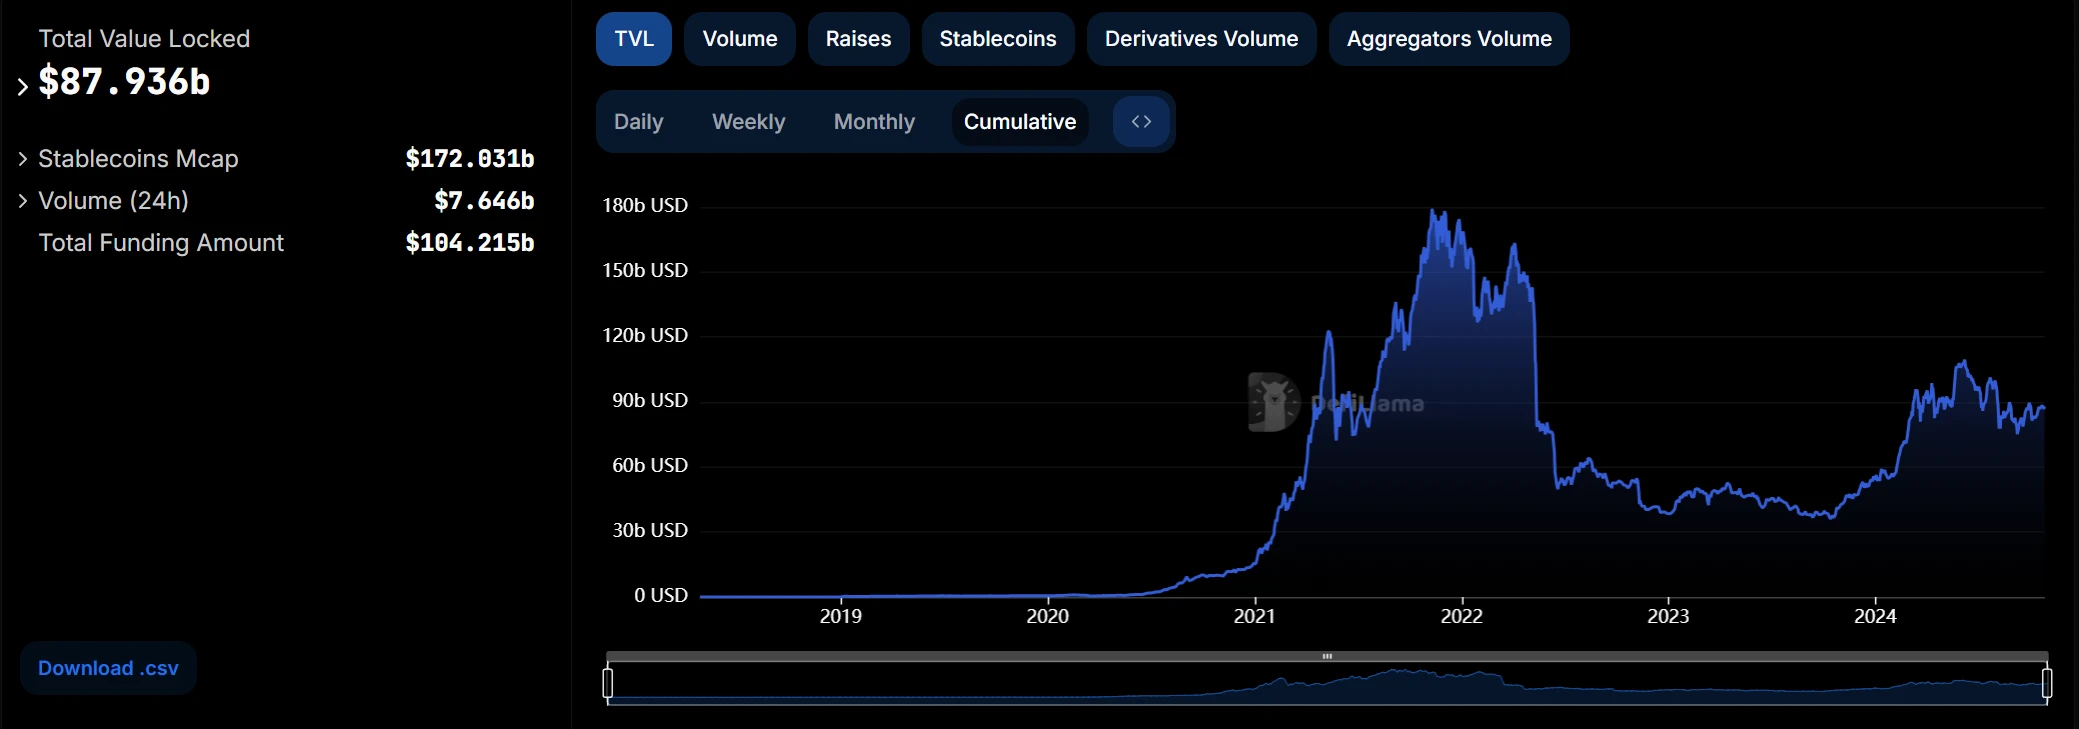This screenshot has height=729, width=2079.
Task: Expand the Volume (24h) row
Action: coord(23,201)
